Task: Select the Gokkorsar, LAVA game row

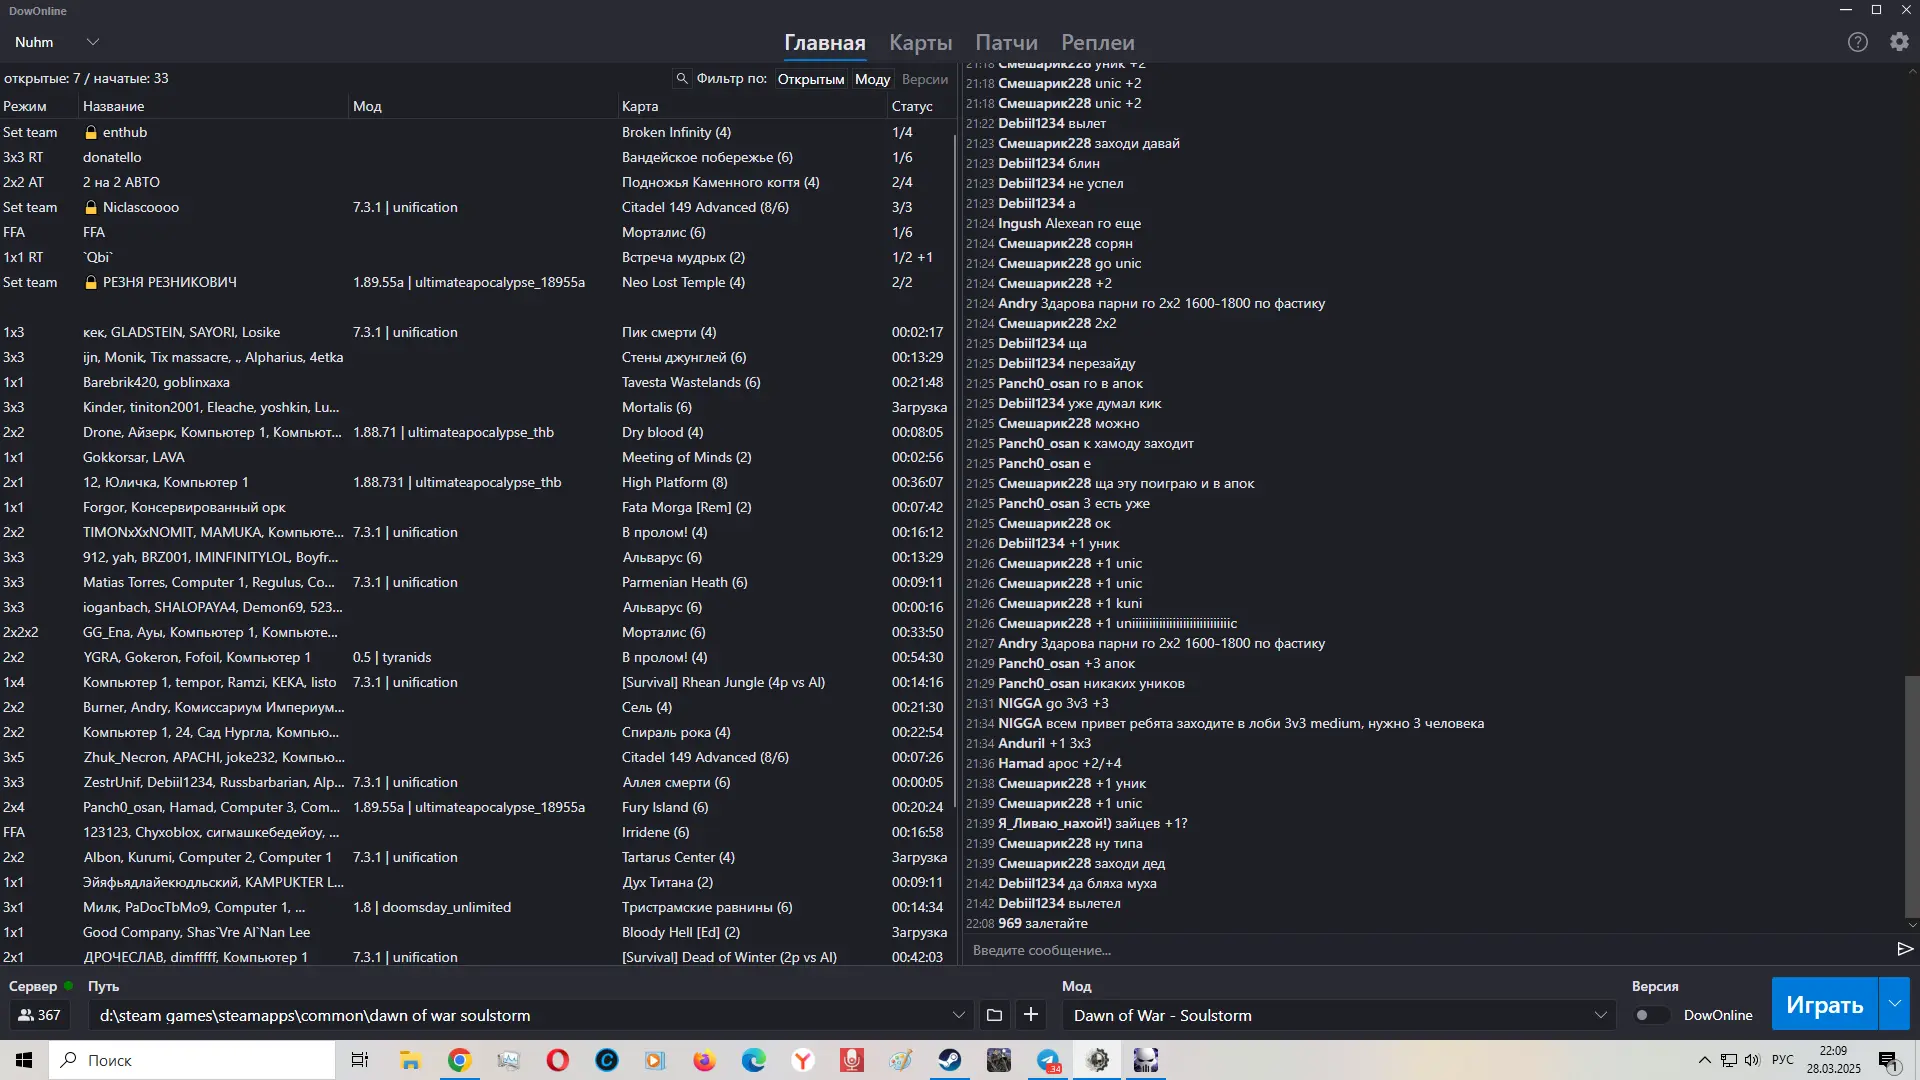Action: (x=476, y=457)
